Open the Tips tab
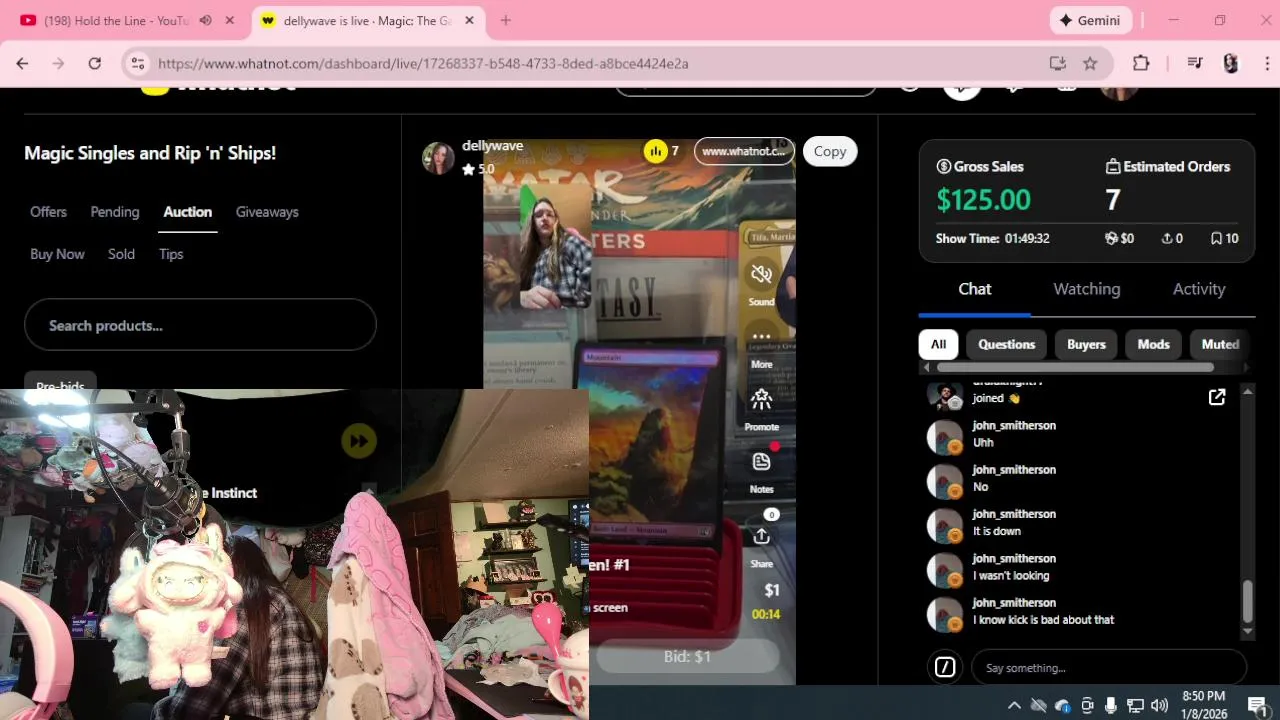This screenshot has height=720, width=1280. (x=171, y=254)
